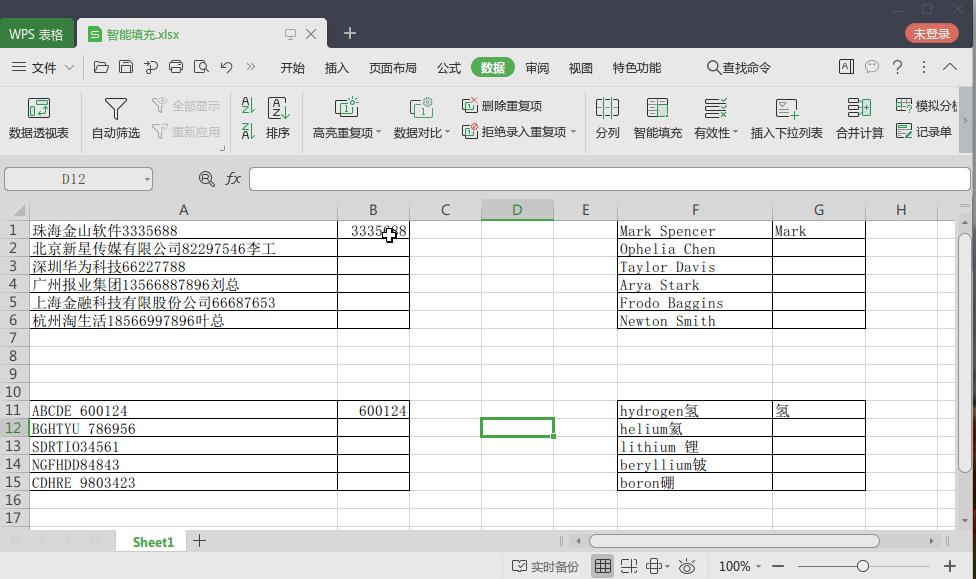Switch to the 公式 Formulas ribbon tab

pos(447,68)
